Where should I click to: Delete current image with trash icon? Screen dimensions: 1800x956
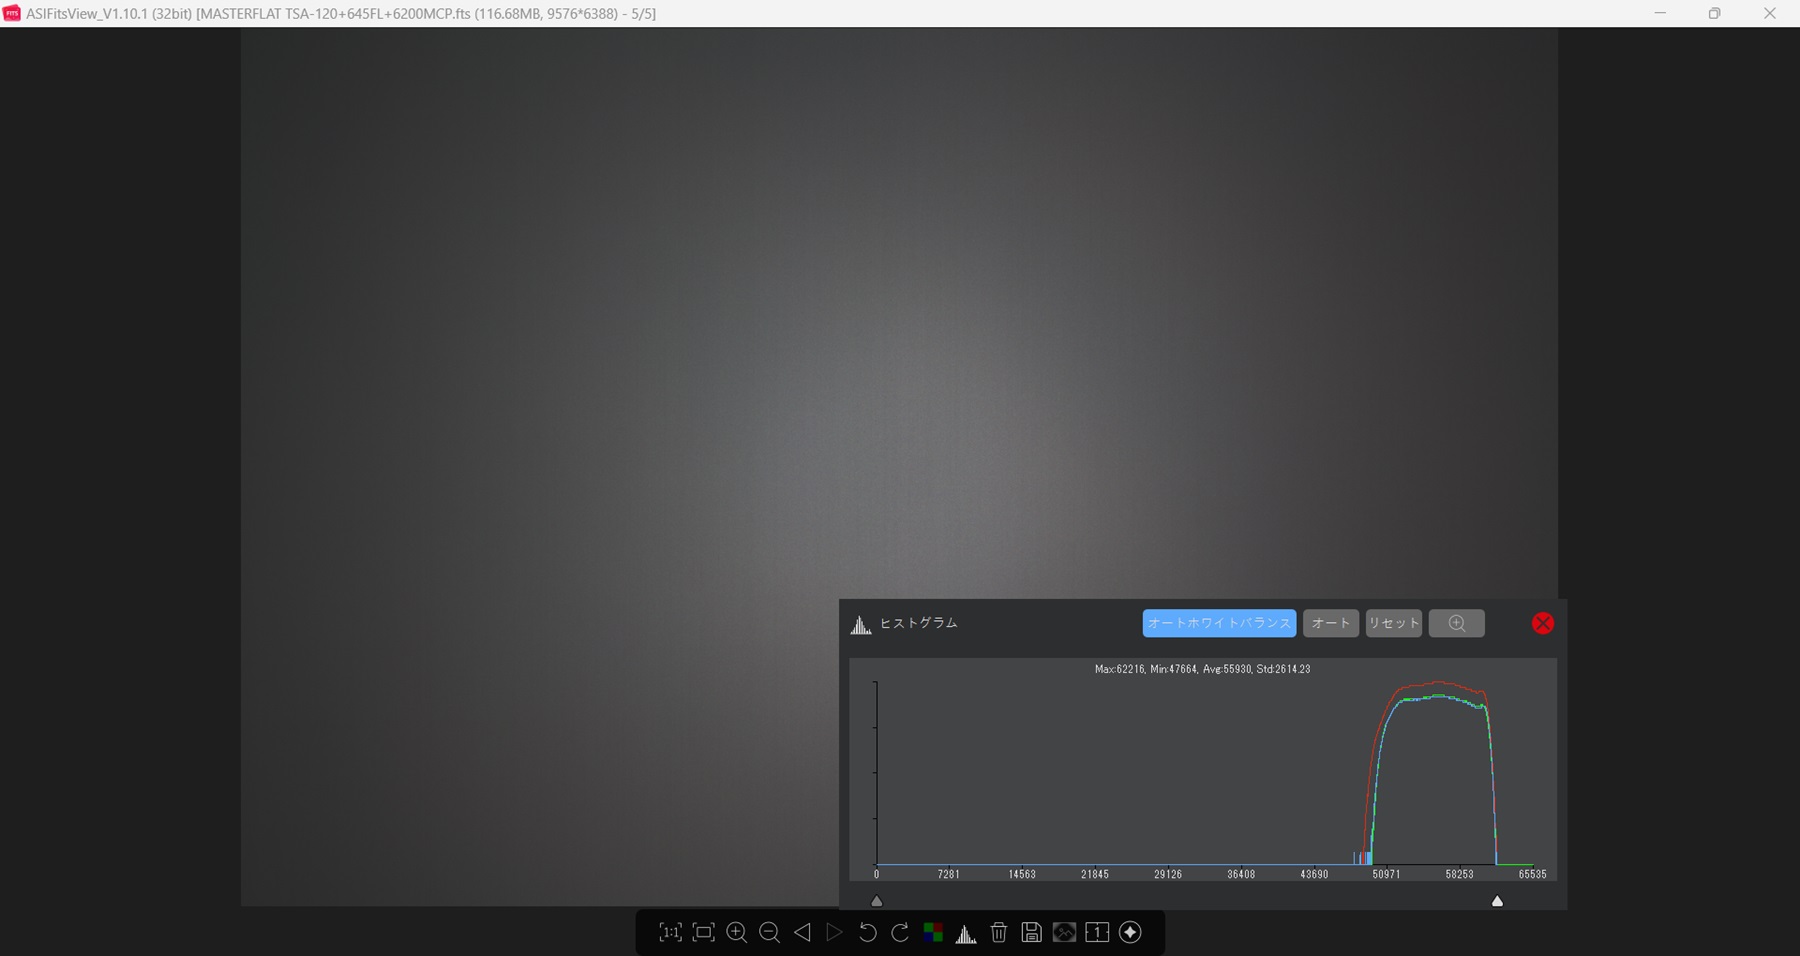pyautogui.click(x=999, y=932)
